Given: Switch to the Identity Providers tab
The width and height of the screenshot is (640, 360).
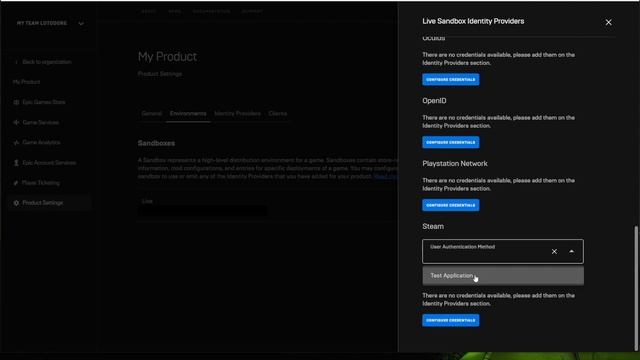Looking at the screenshot, I should 237,113.
